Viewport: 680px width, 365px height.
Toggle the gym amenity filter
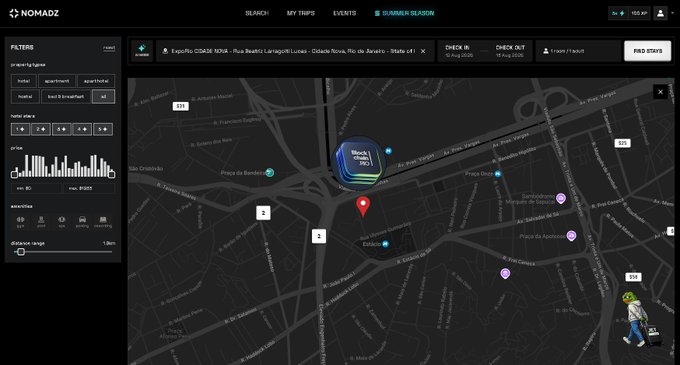click(20, 222)
